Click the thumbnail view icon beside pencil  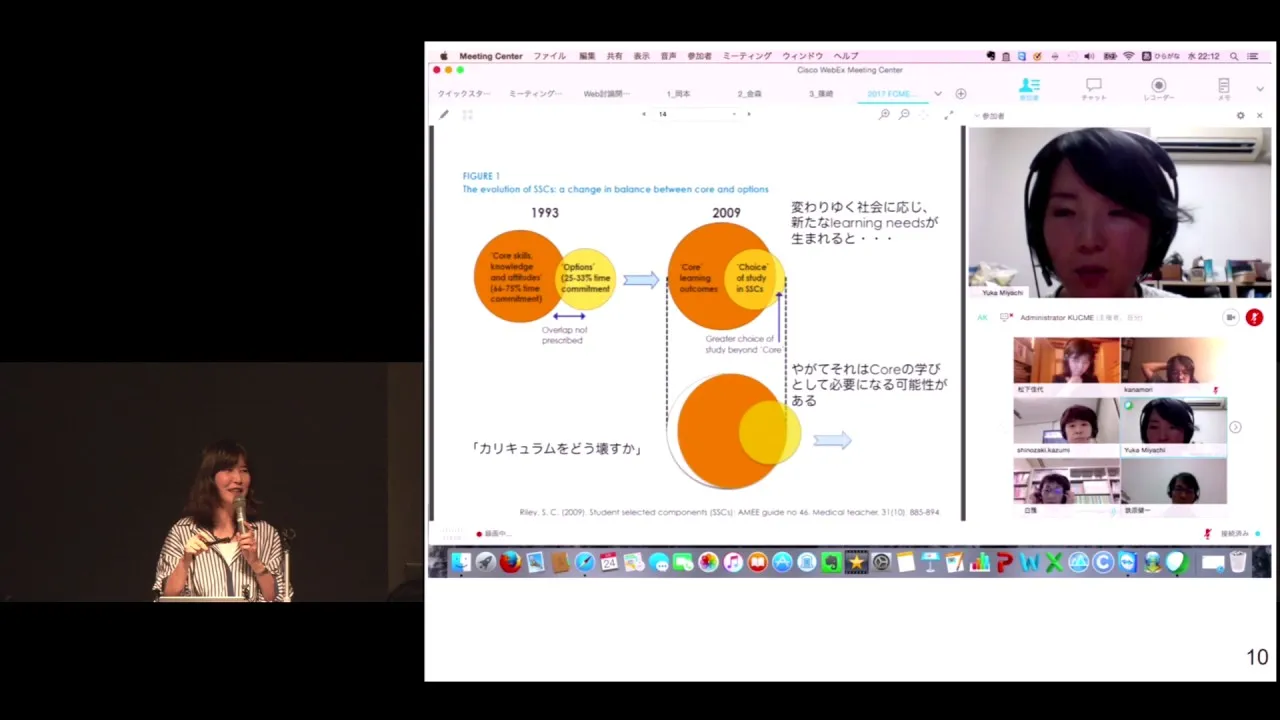point(467,115)
